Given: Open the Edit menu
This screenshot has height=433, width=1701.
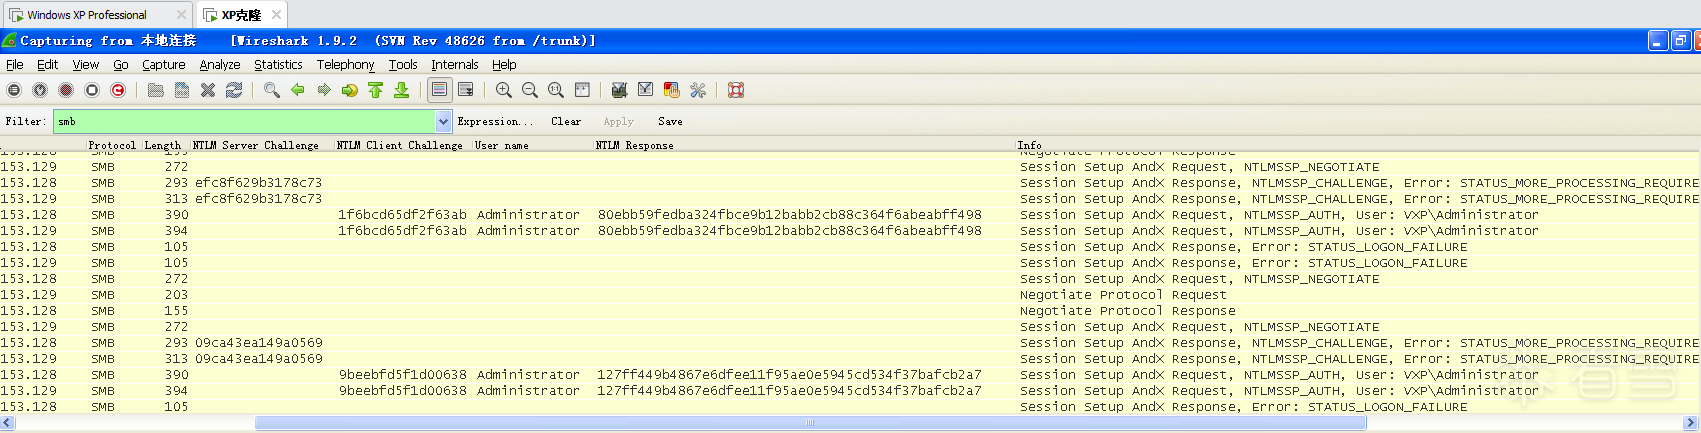Looking at the screenshot, I should 47,64.
